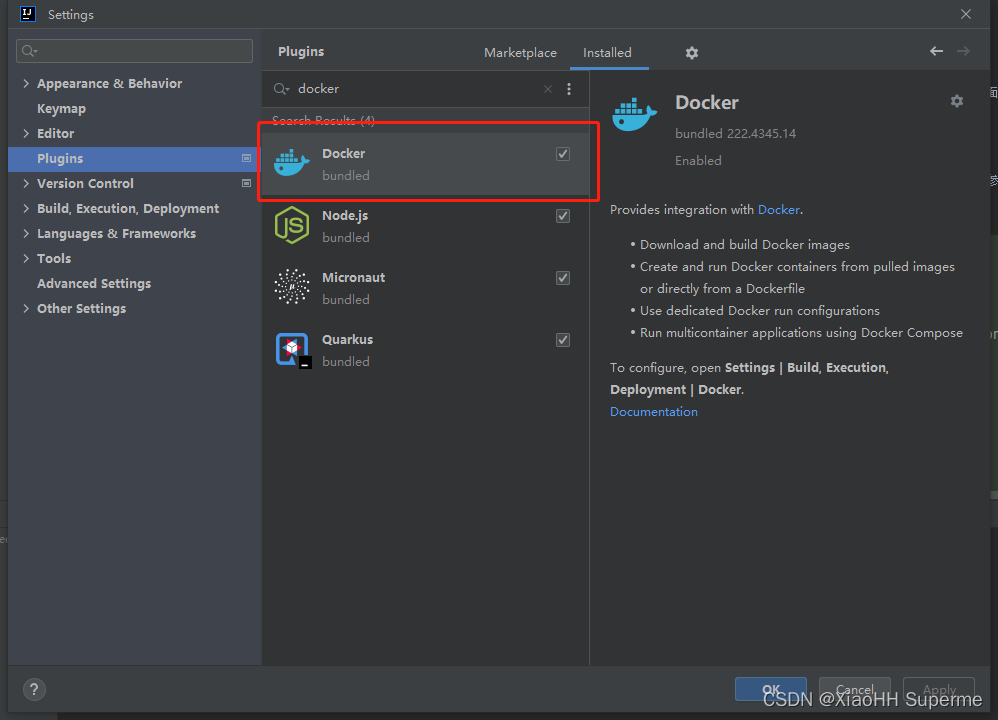Click the OK button

coord(770,689)
